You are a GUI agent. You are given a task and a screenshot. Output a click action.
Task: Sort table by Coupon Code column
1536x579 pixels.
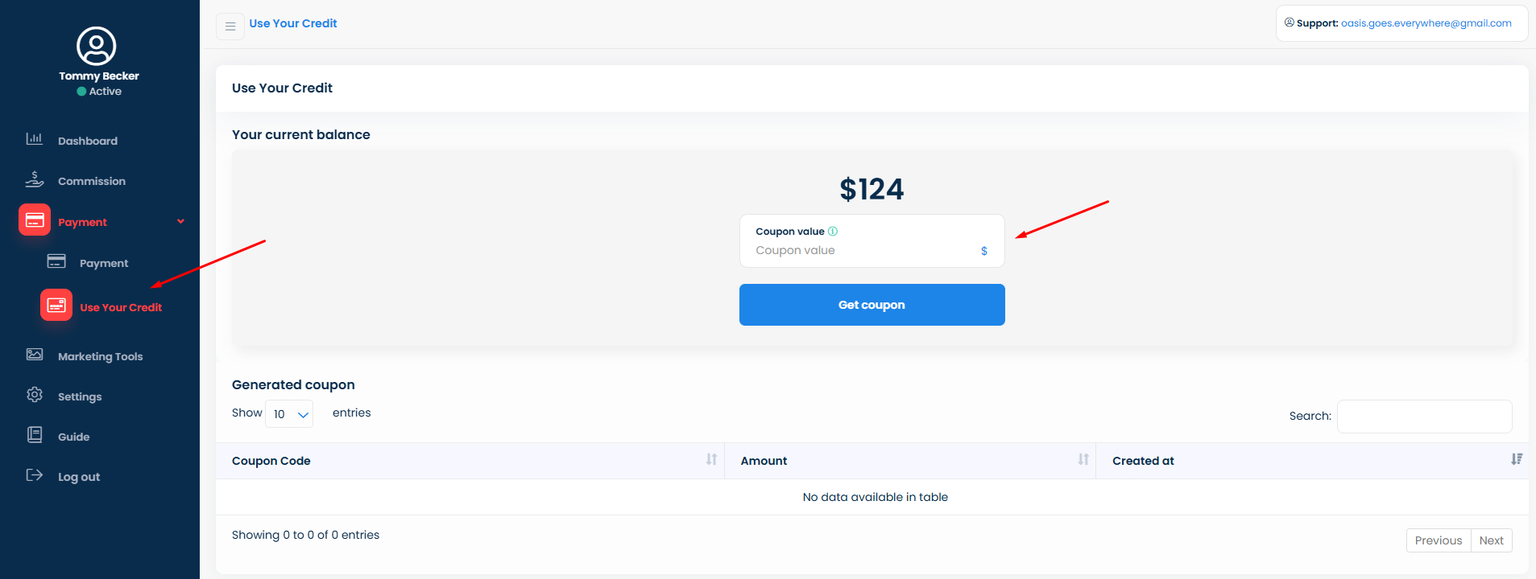click(x=711, y=460)
